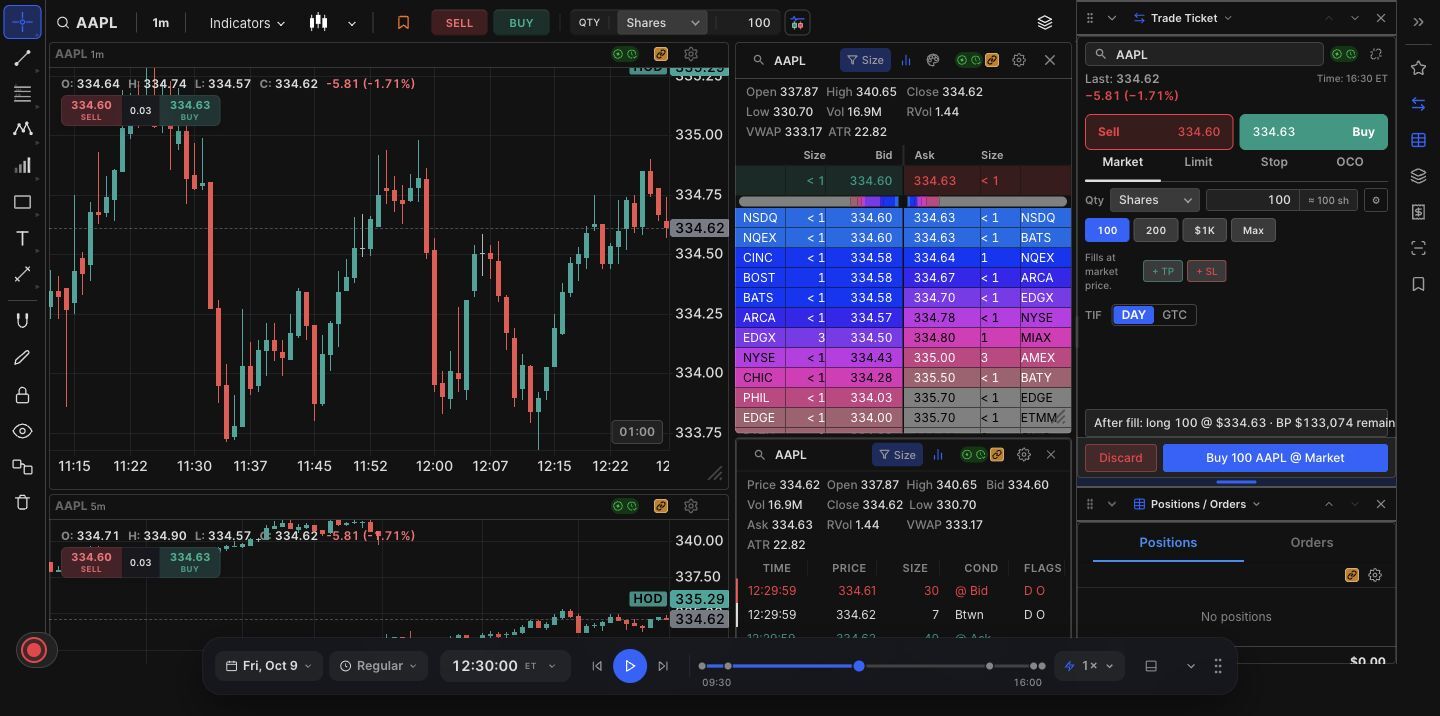Click the color palette icon in Level 2 panel
The height and width of the screenshot is (716, 1440).
tap(933, 60)
